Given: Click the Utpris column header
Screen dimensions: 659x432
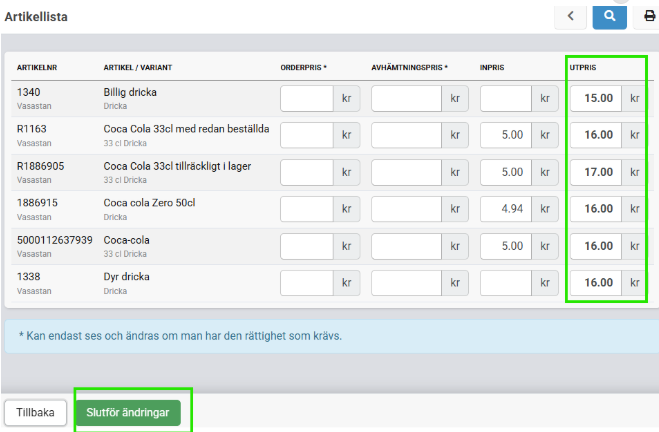Looking at the screenshot, I should [585, 68].
